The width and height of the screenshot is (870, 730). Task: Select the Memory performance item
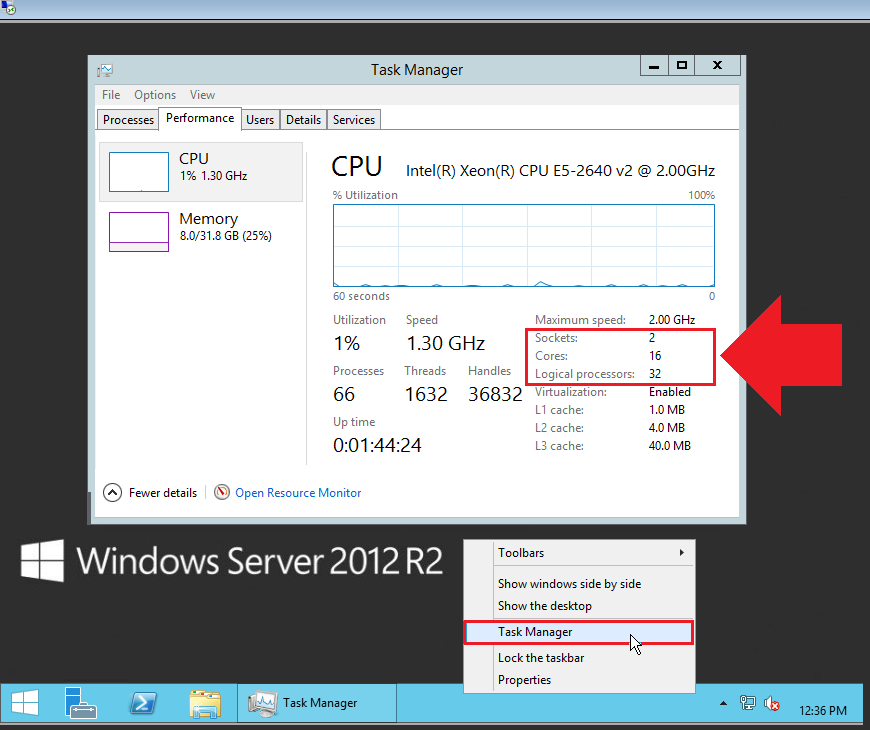click(x=201, y=231)
